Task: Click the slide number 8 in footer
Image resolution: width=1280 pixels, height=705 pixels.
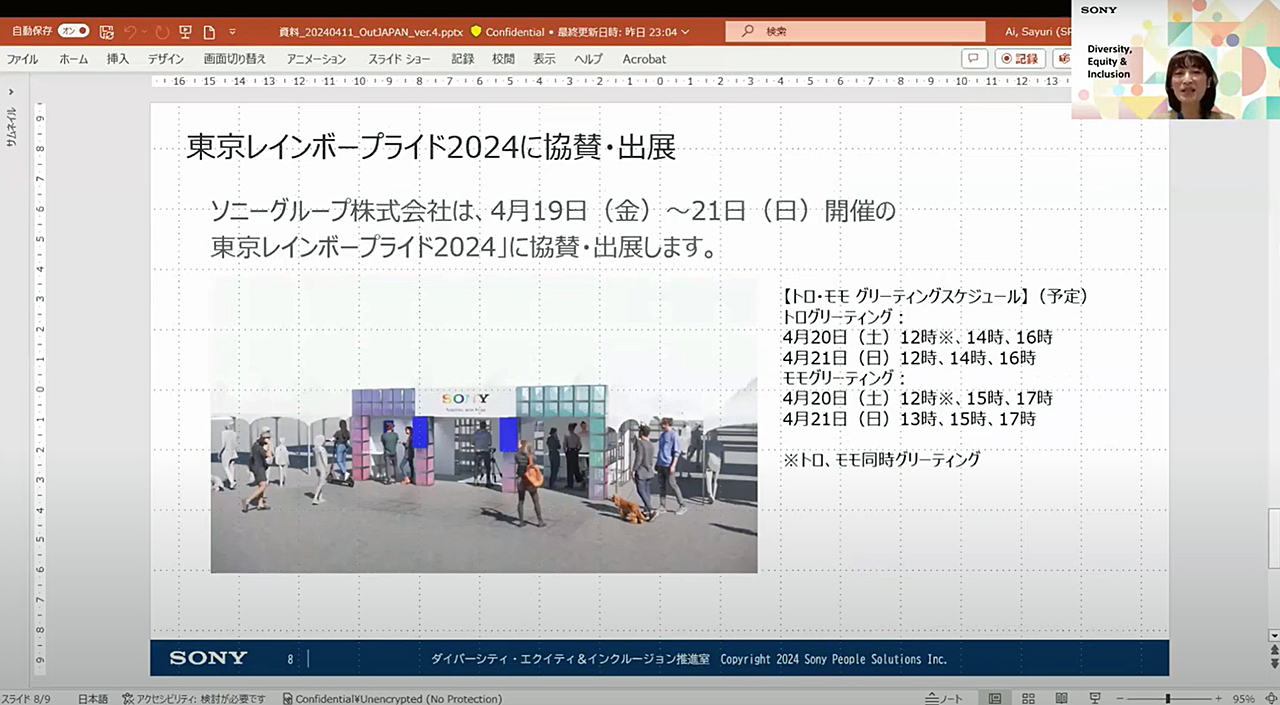Action: [290, 659]
